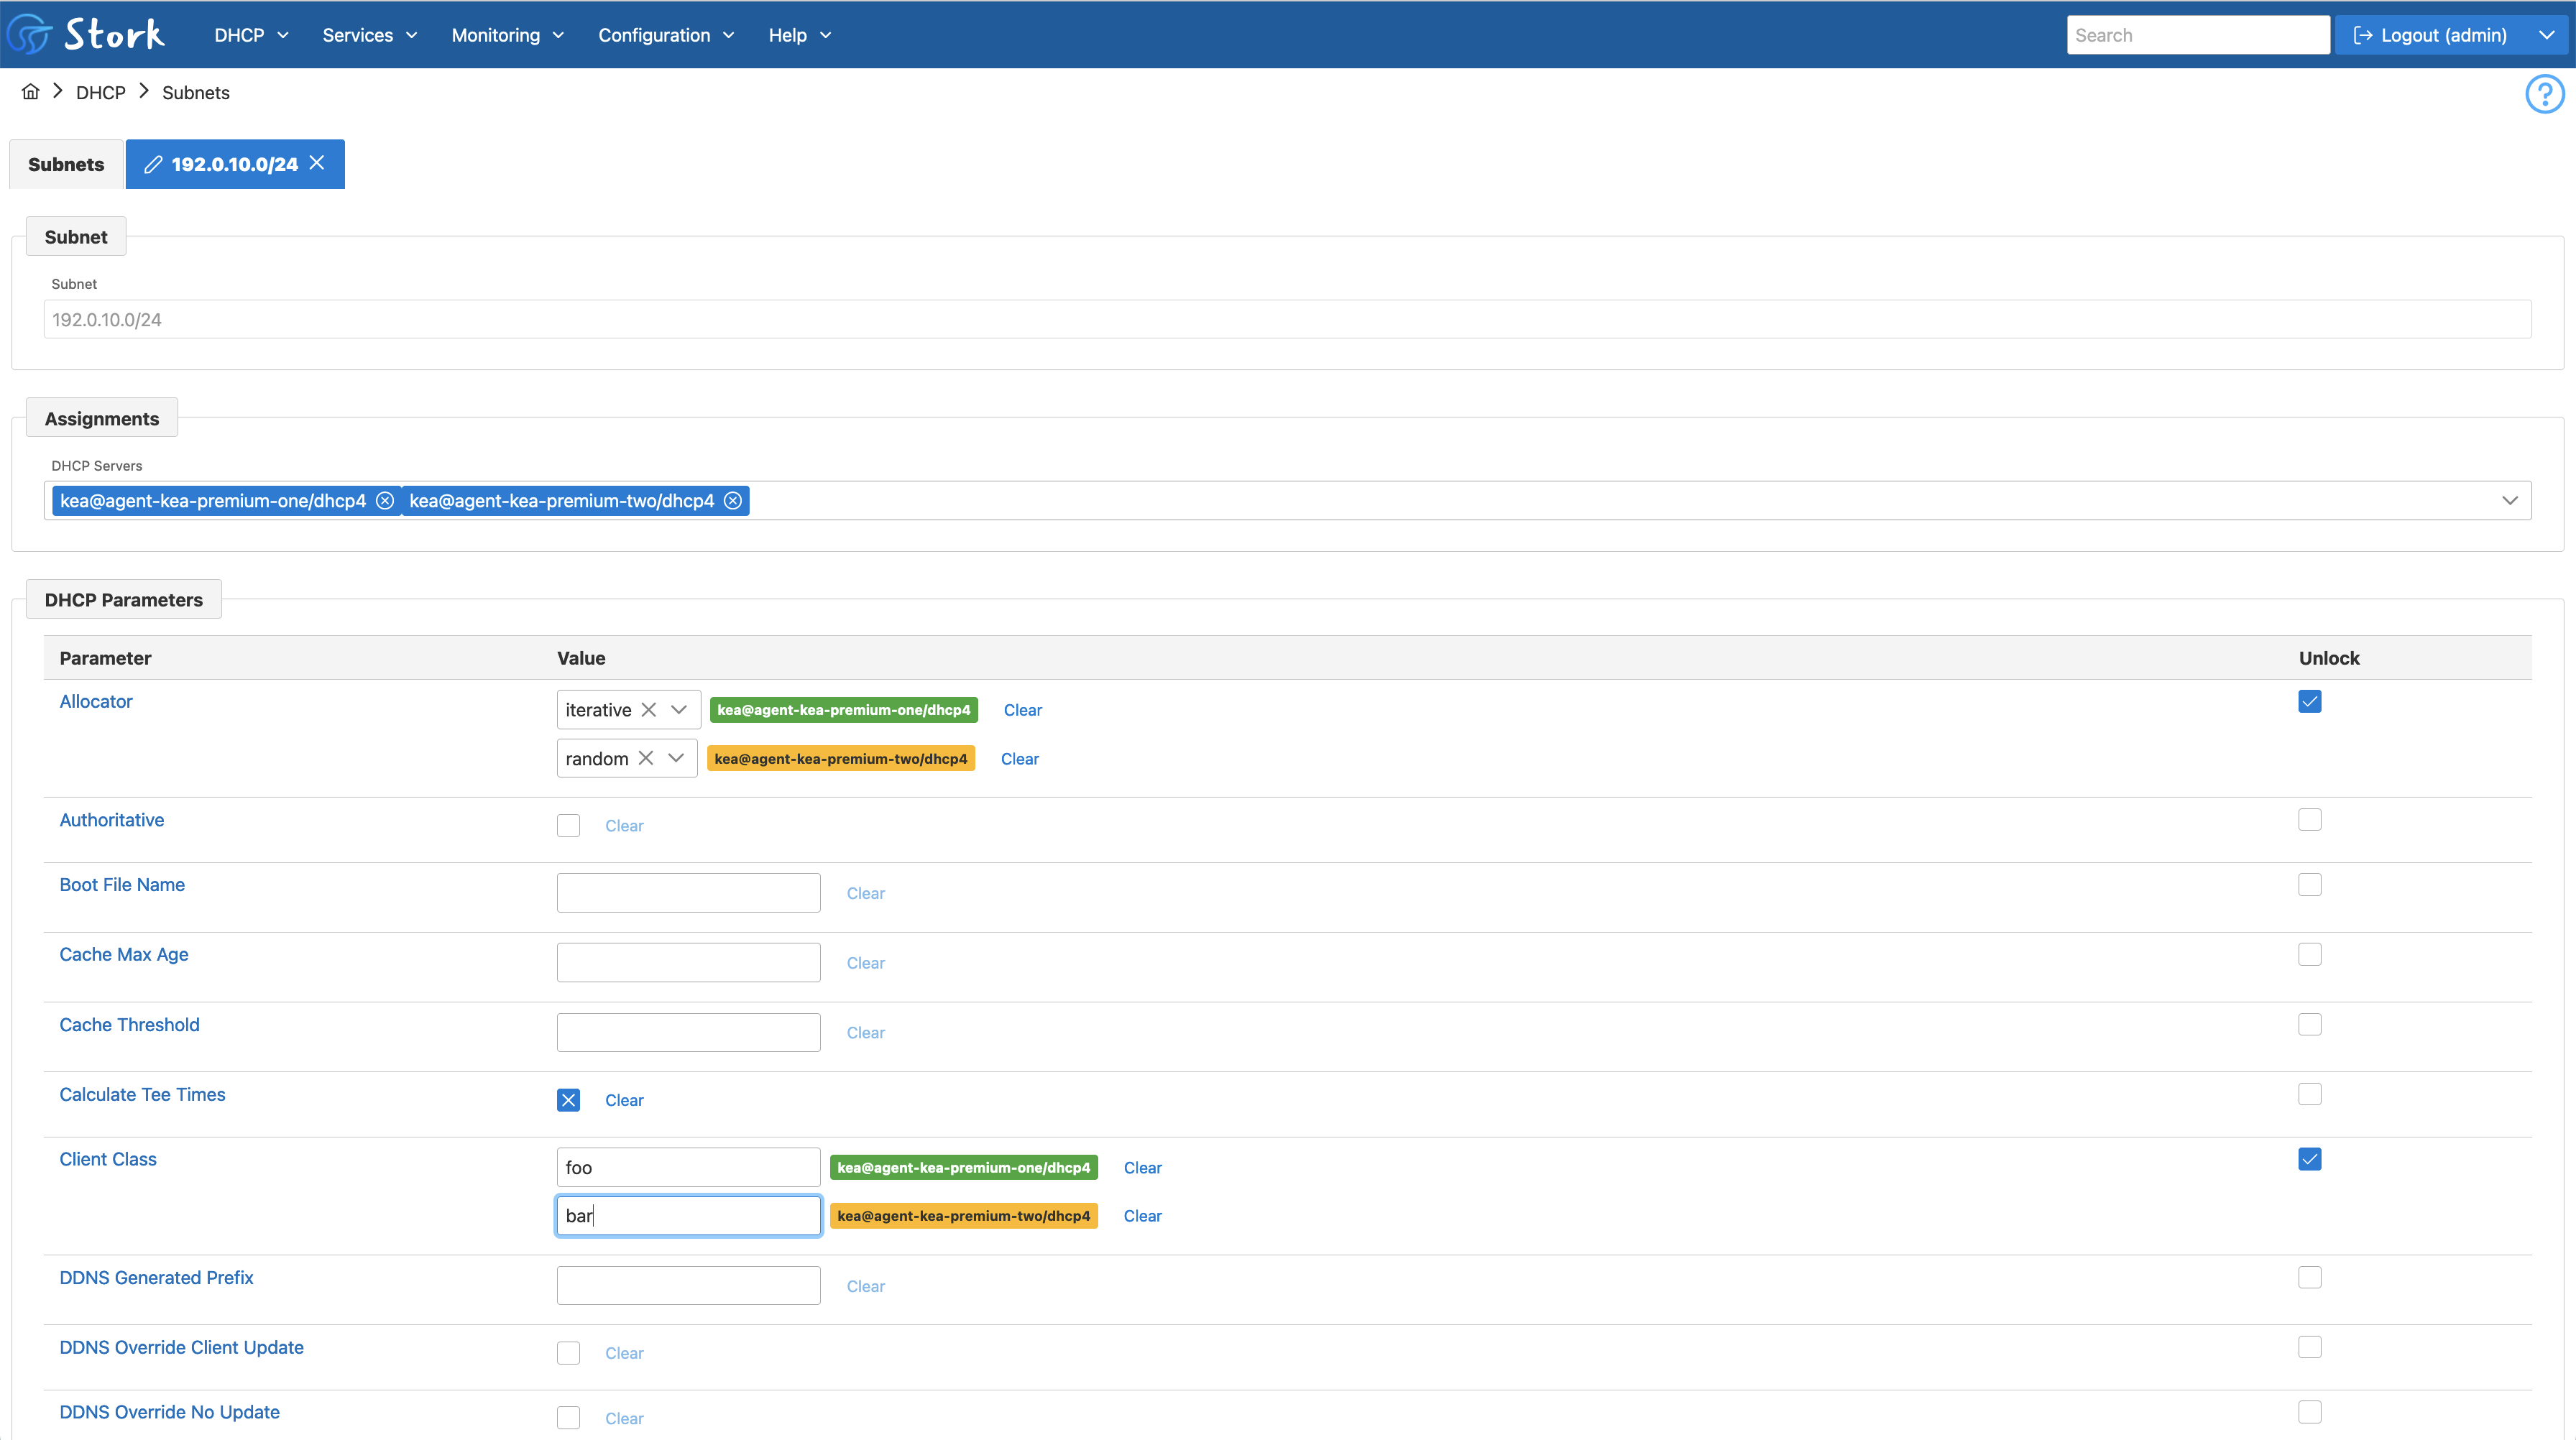Enable Cache Threshold unlock checkbox
Viewport: 2576px width, 1440px height.
click(2310, 1025)
